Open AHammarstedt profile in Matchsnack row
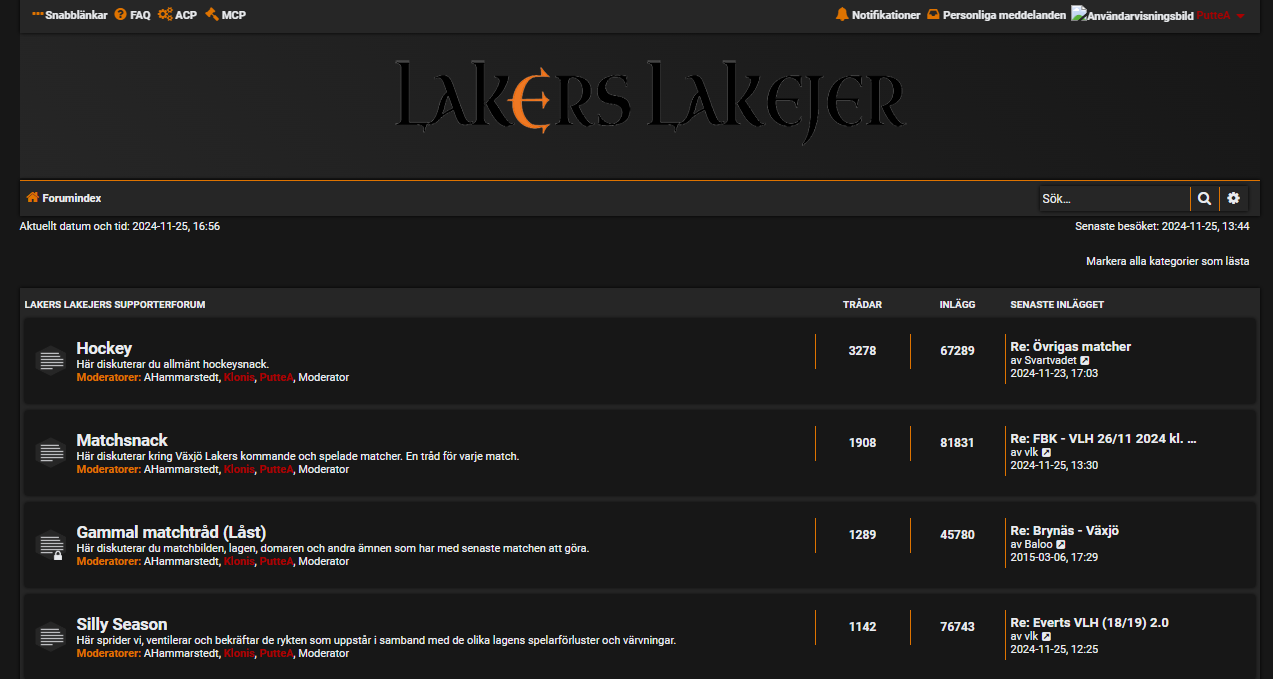 tap(181, 469)
